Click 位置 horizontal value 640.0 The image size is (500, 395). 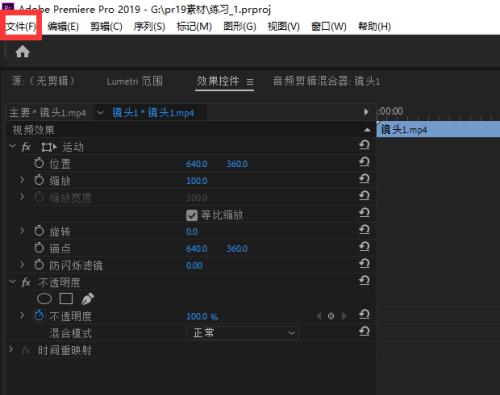(x=197, y=164)
